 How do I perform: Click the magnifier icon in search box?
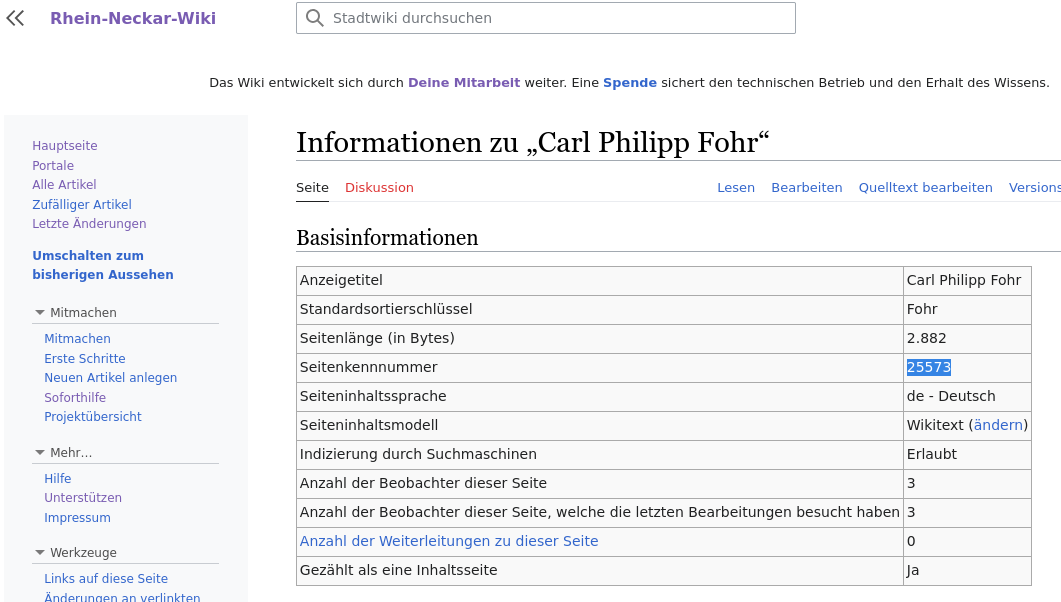click(314, 18)
